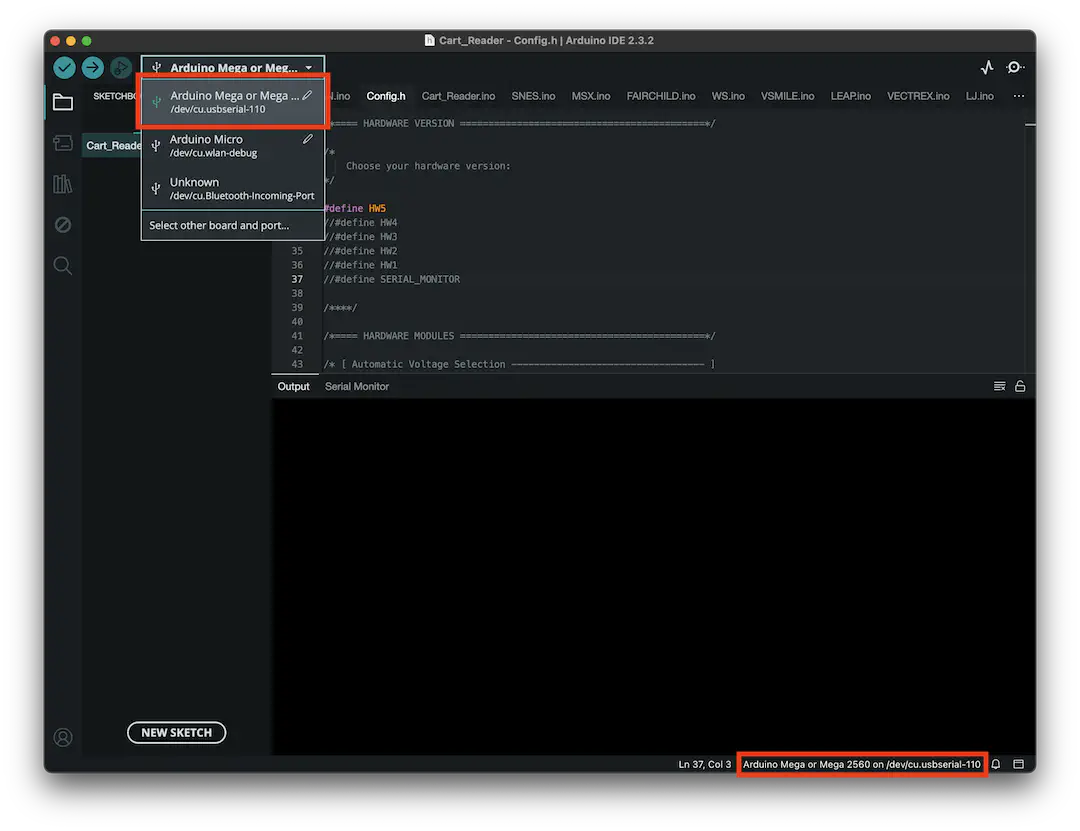
Task: Click the Ln 37, Col 3 cursor position
Action: (x=705, y=764)
